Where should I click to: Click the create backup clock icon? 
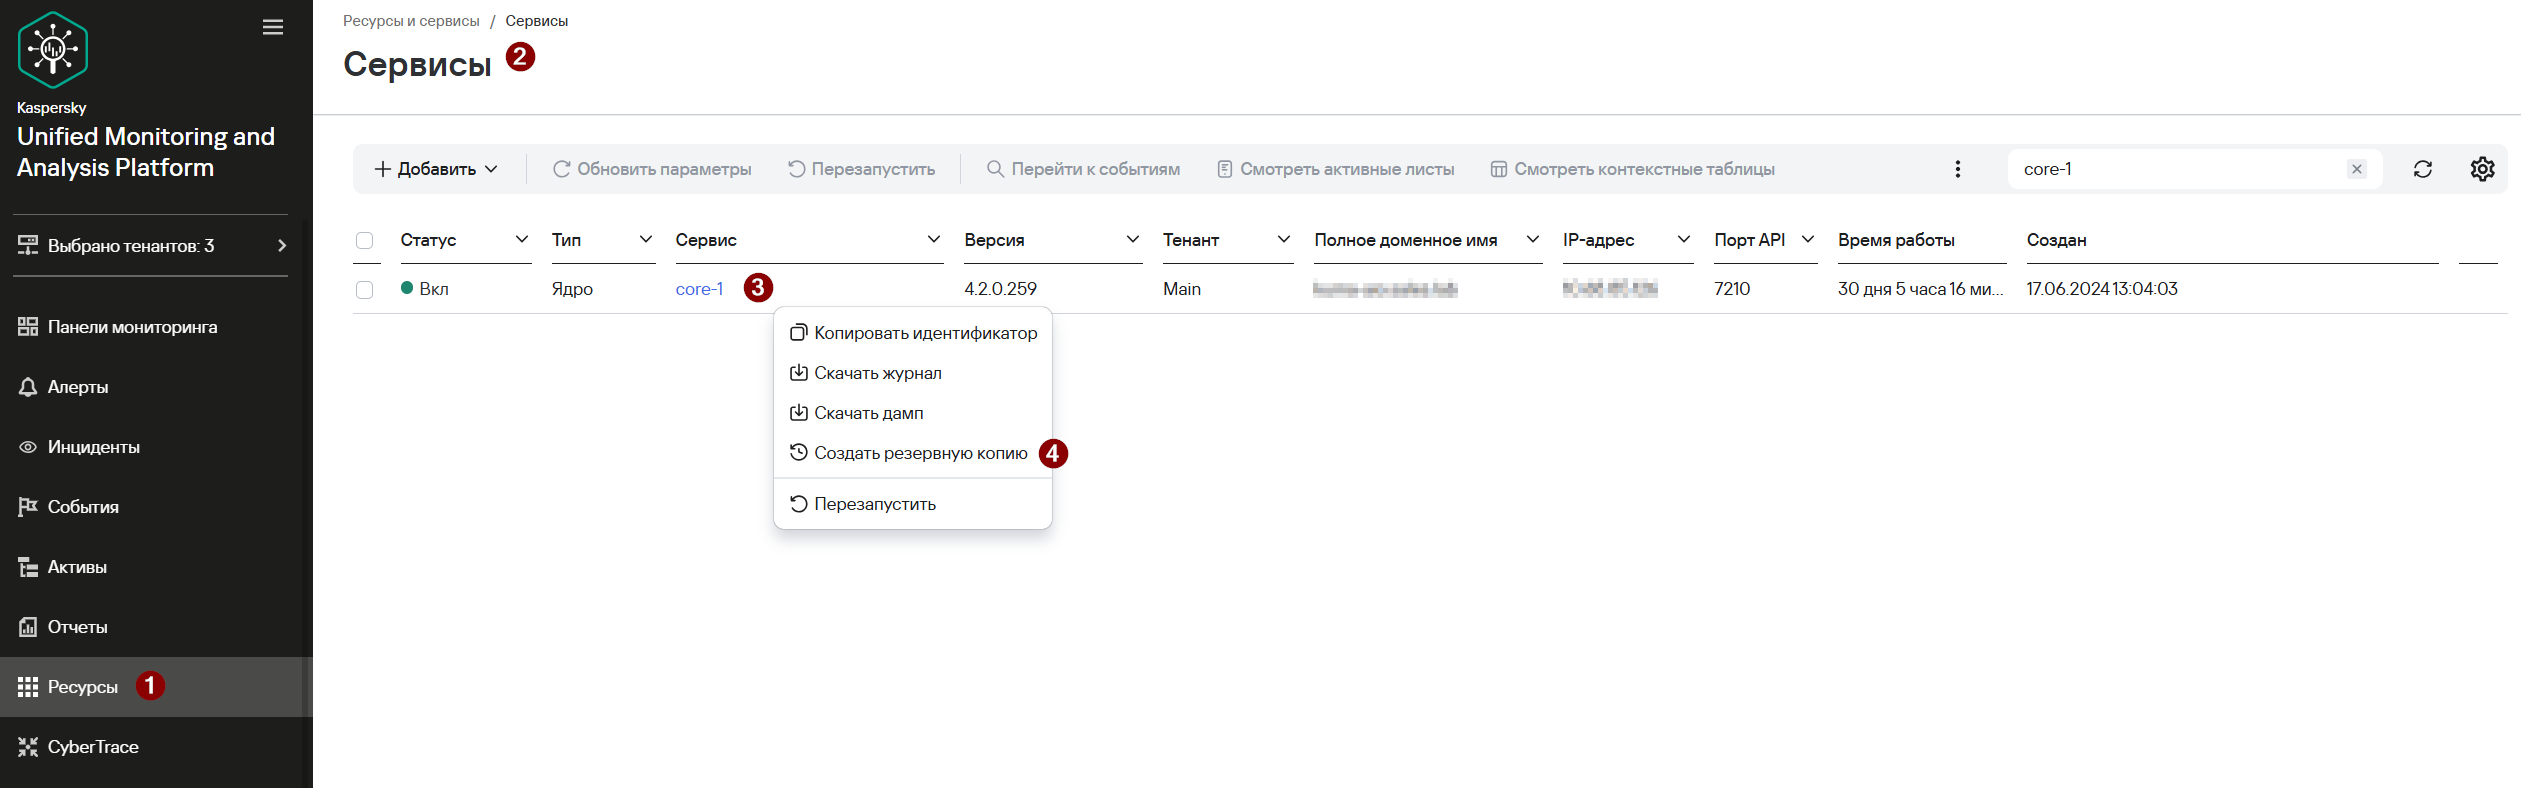coord(799,453)
